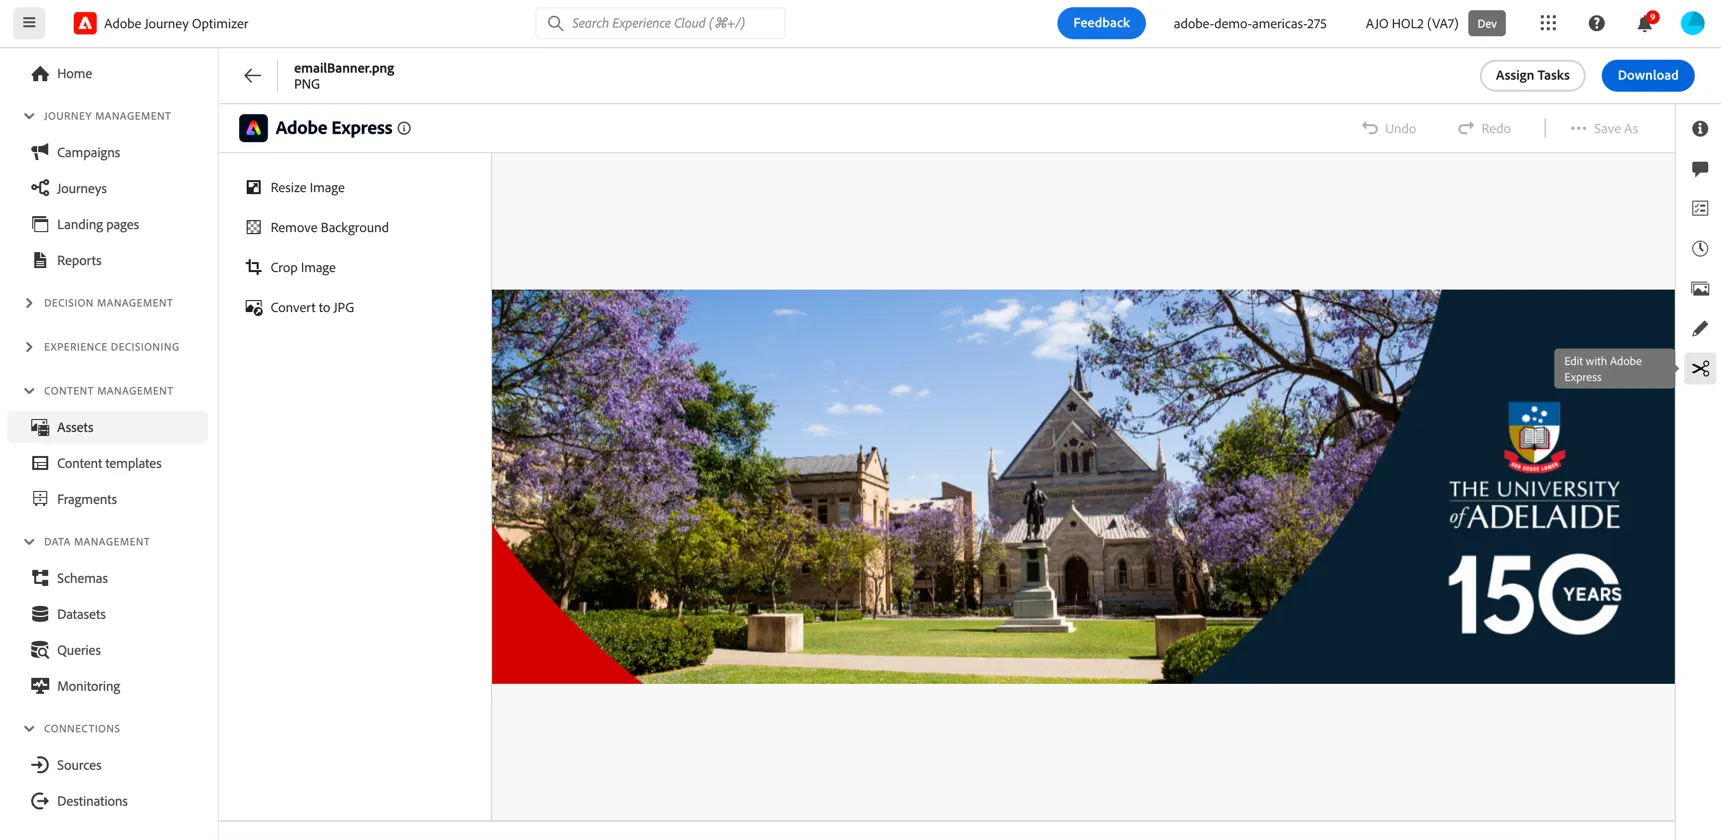Focus the Search Experience Cloud field

coord(660,23)
